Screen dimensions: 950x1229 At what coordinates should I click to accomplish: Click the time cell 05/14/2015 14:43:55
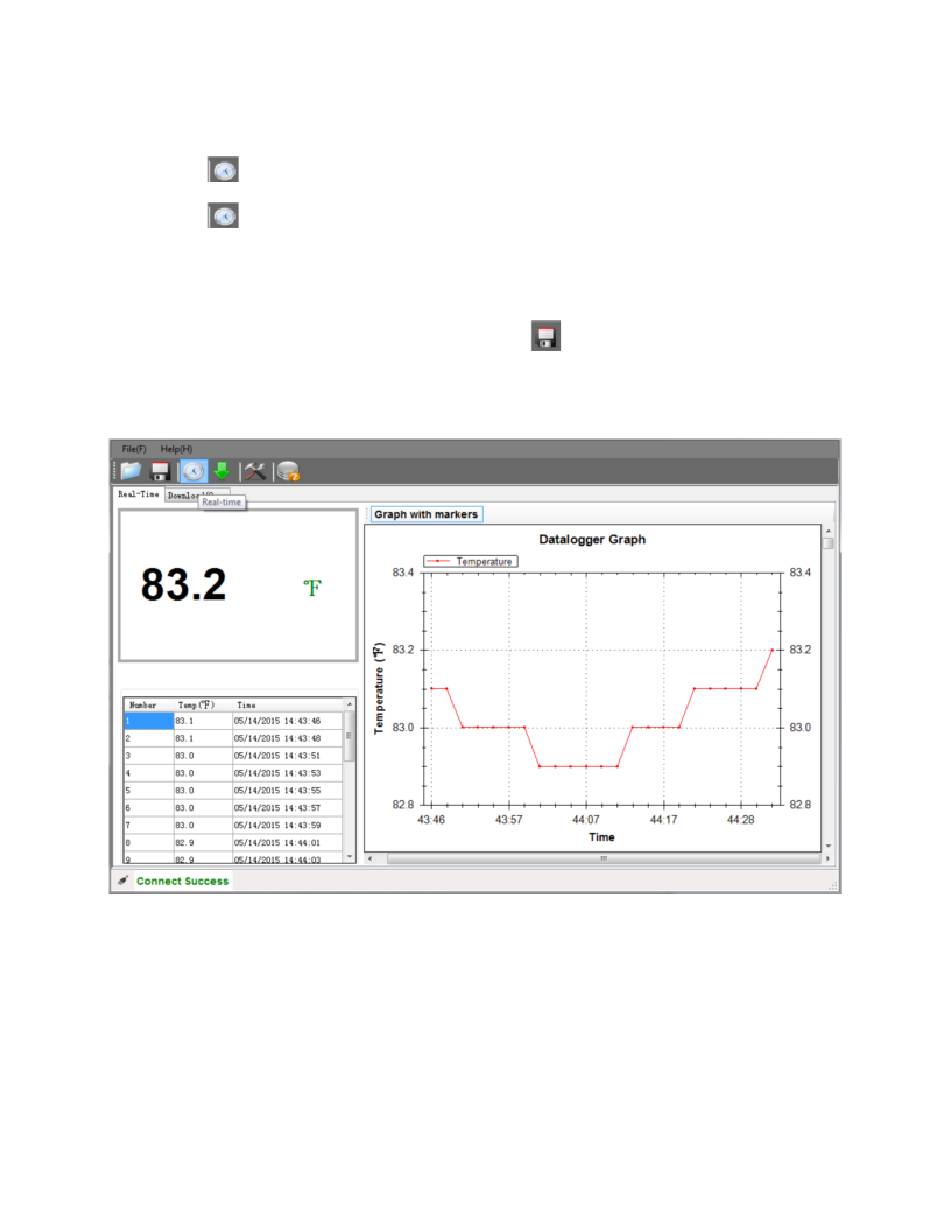click(288, 790)
